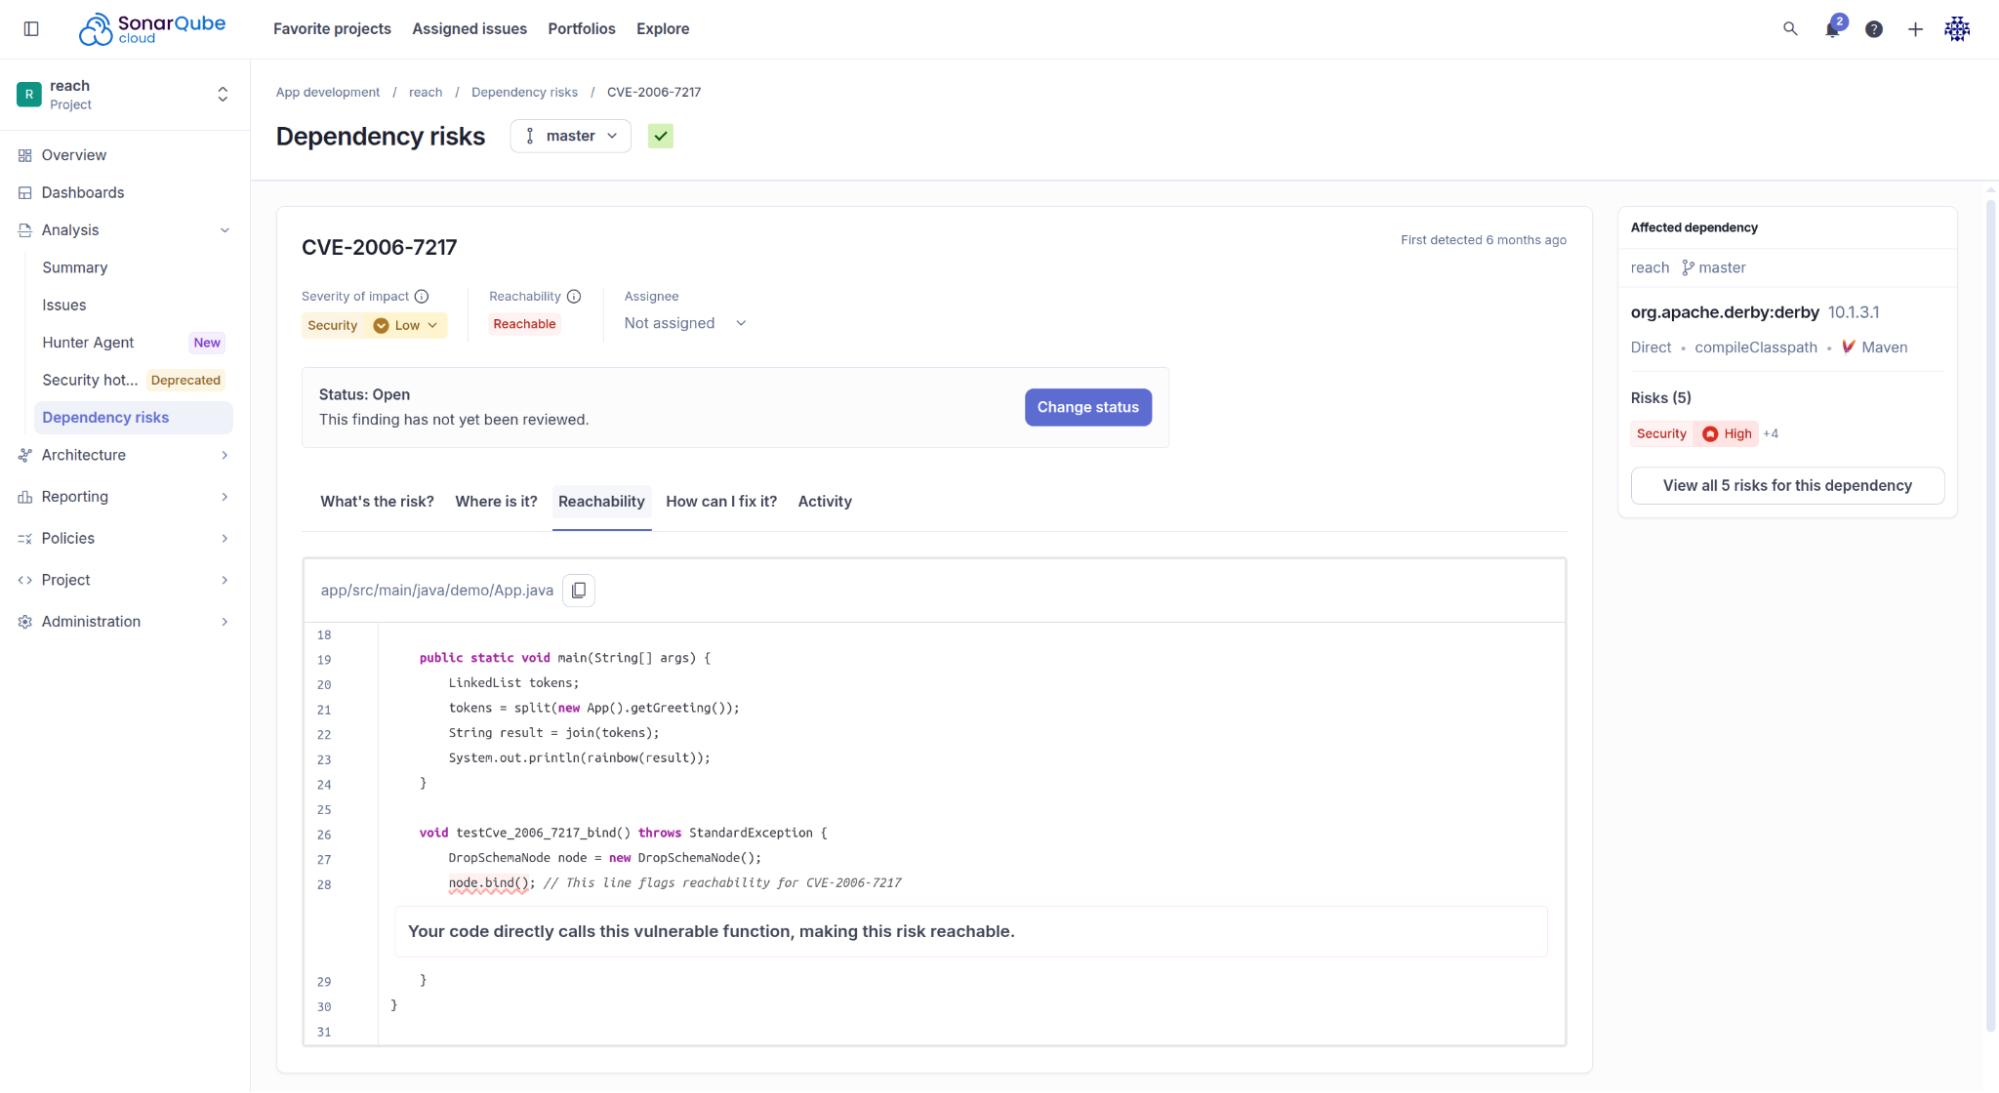
Task: Click the branch icon beside master in Affected dependency
Action: tap(1688, 267)
